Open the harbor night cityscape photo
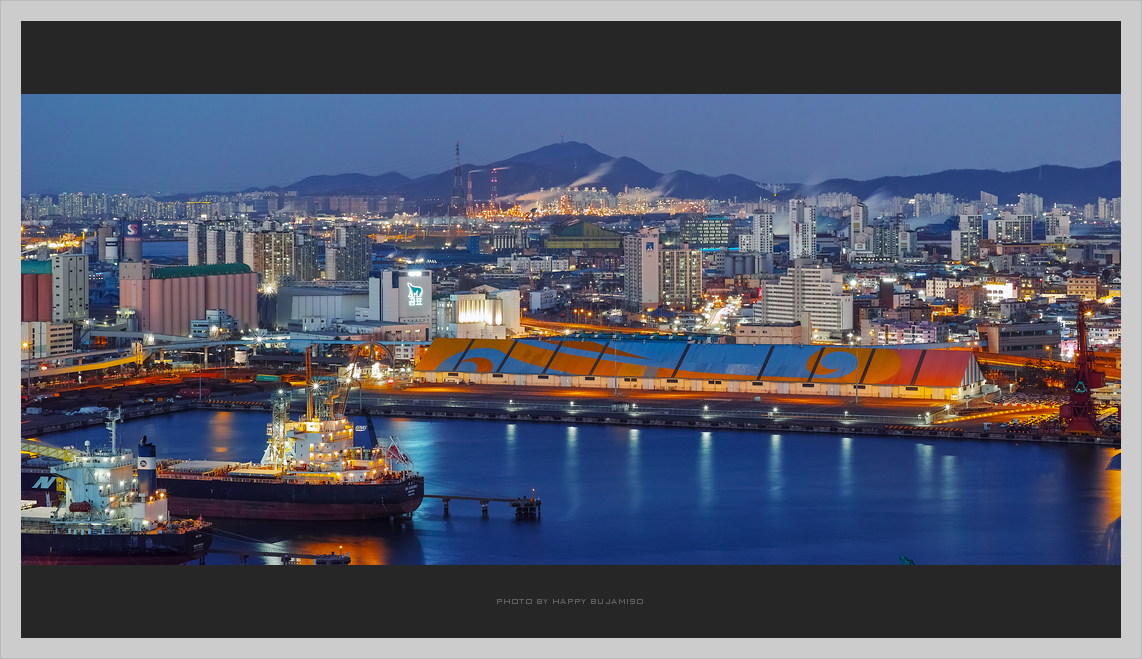Screen dimensions: 1142x659 [x=570, y=329]
